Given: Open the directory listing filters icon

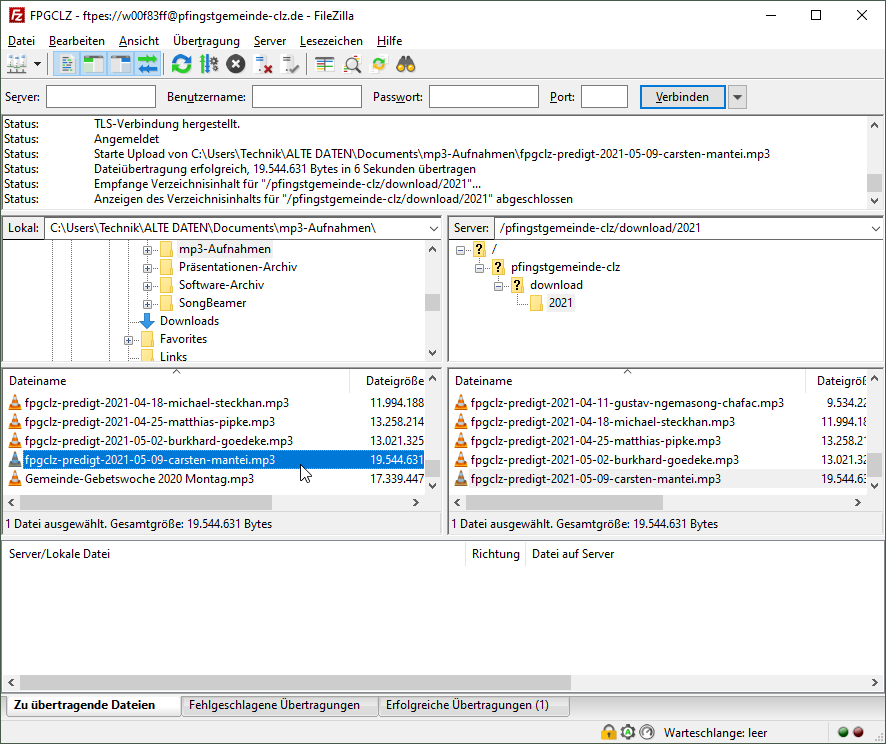Looking at the screenshot, I should pyautogui.click(x=324, y=64).
